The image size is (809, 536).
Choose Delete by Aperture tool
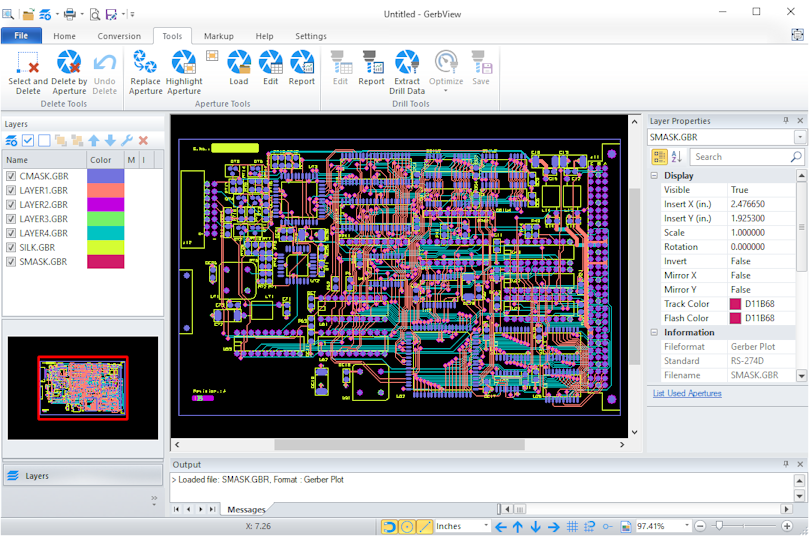coord(69,73)
